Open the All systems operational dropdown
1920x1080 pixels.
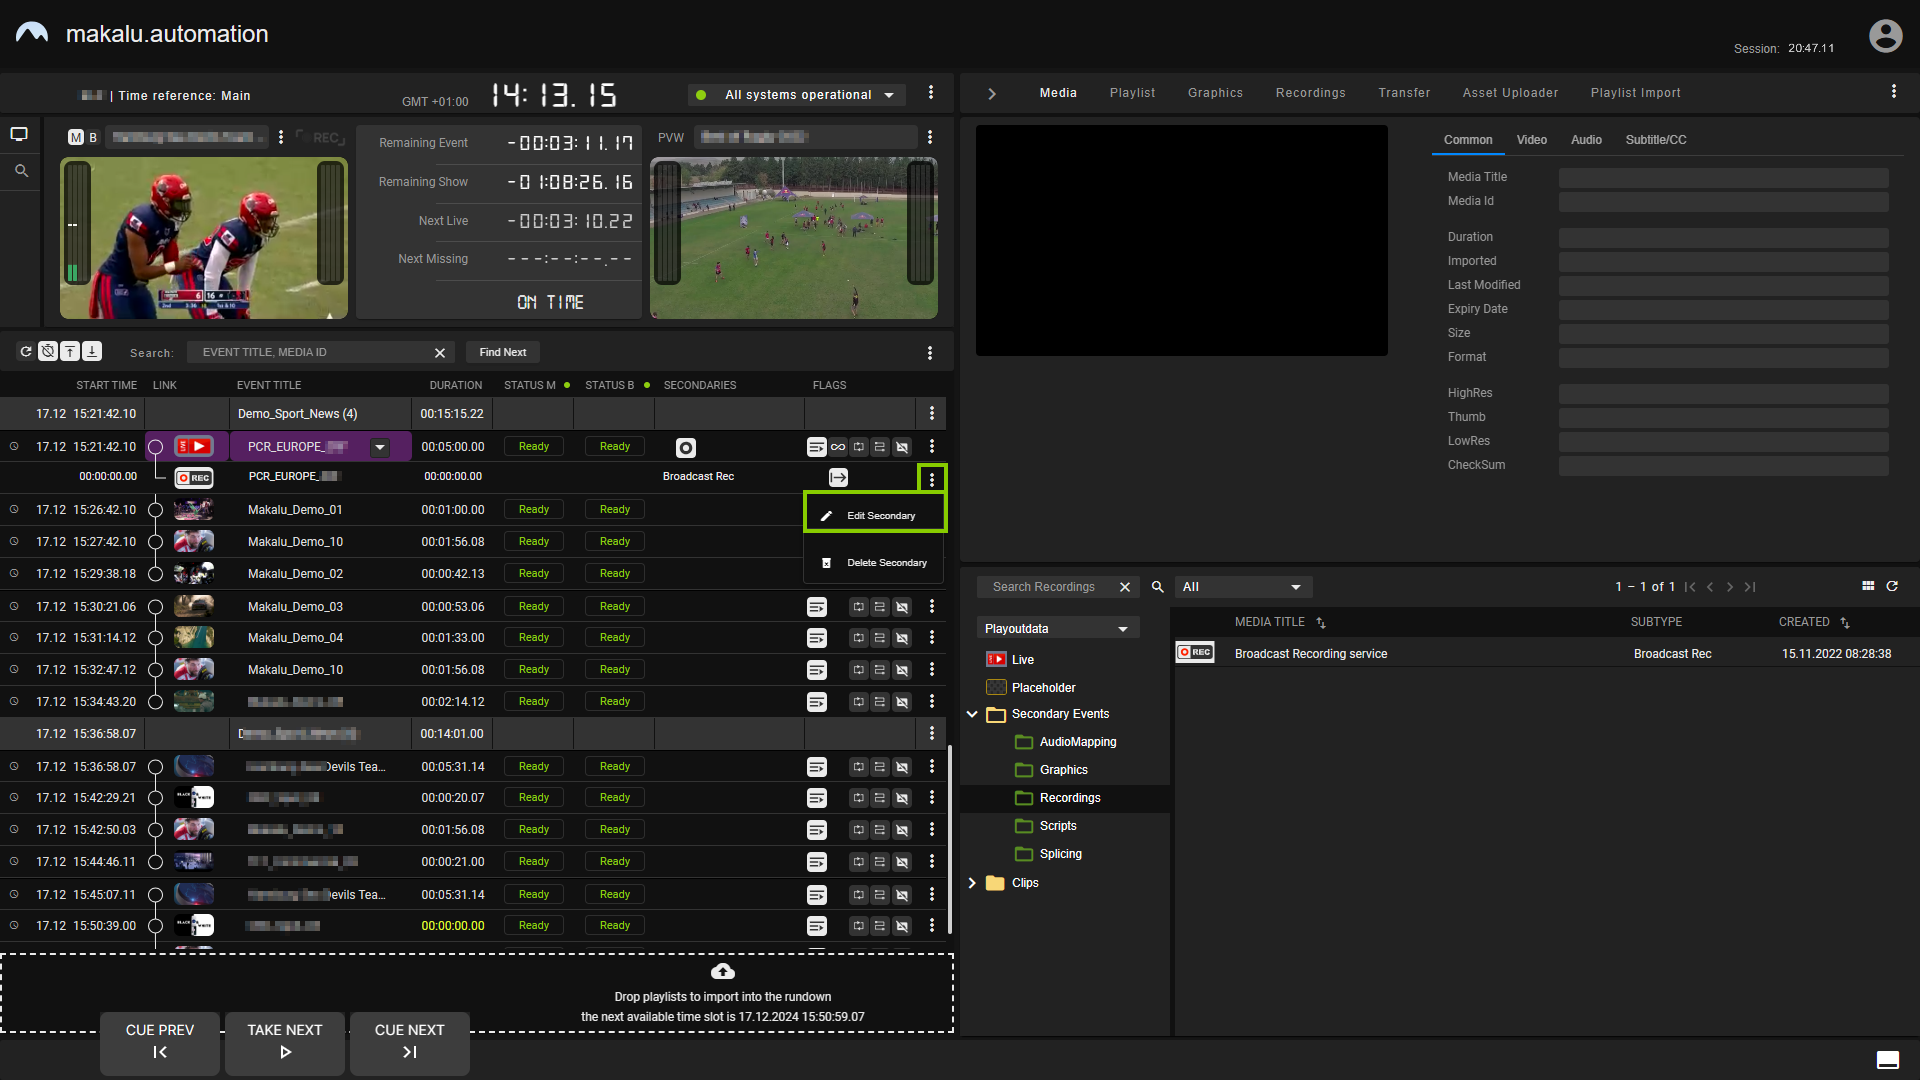(x=798, y=95)
